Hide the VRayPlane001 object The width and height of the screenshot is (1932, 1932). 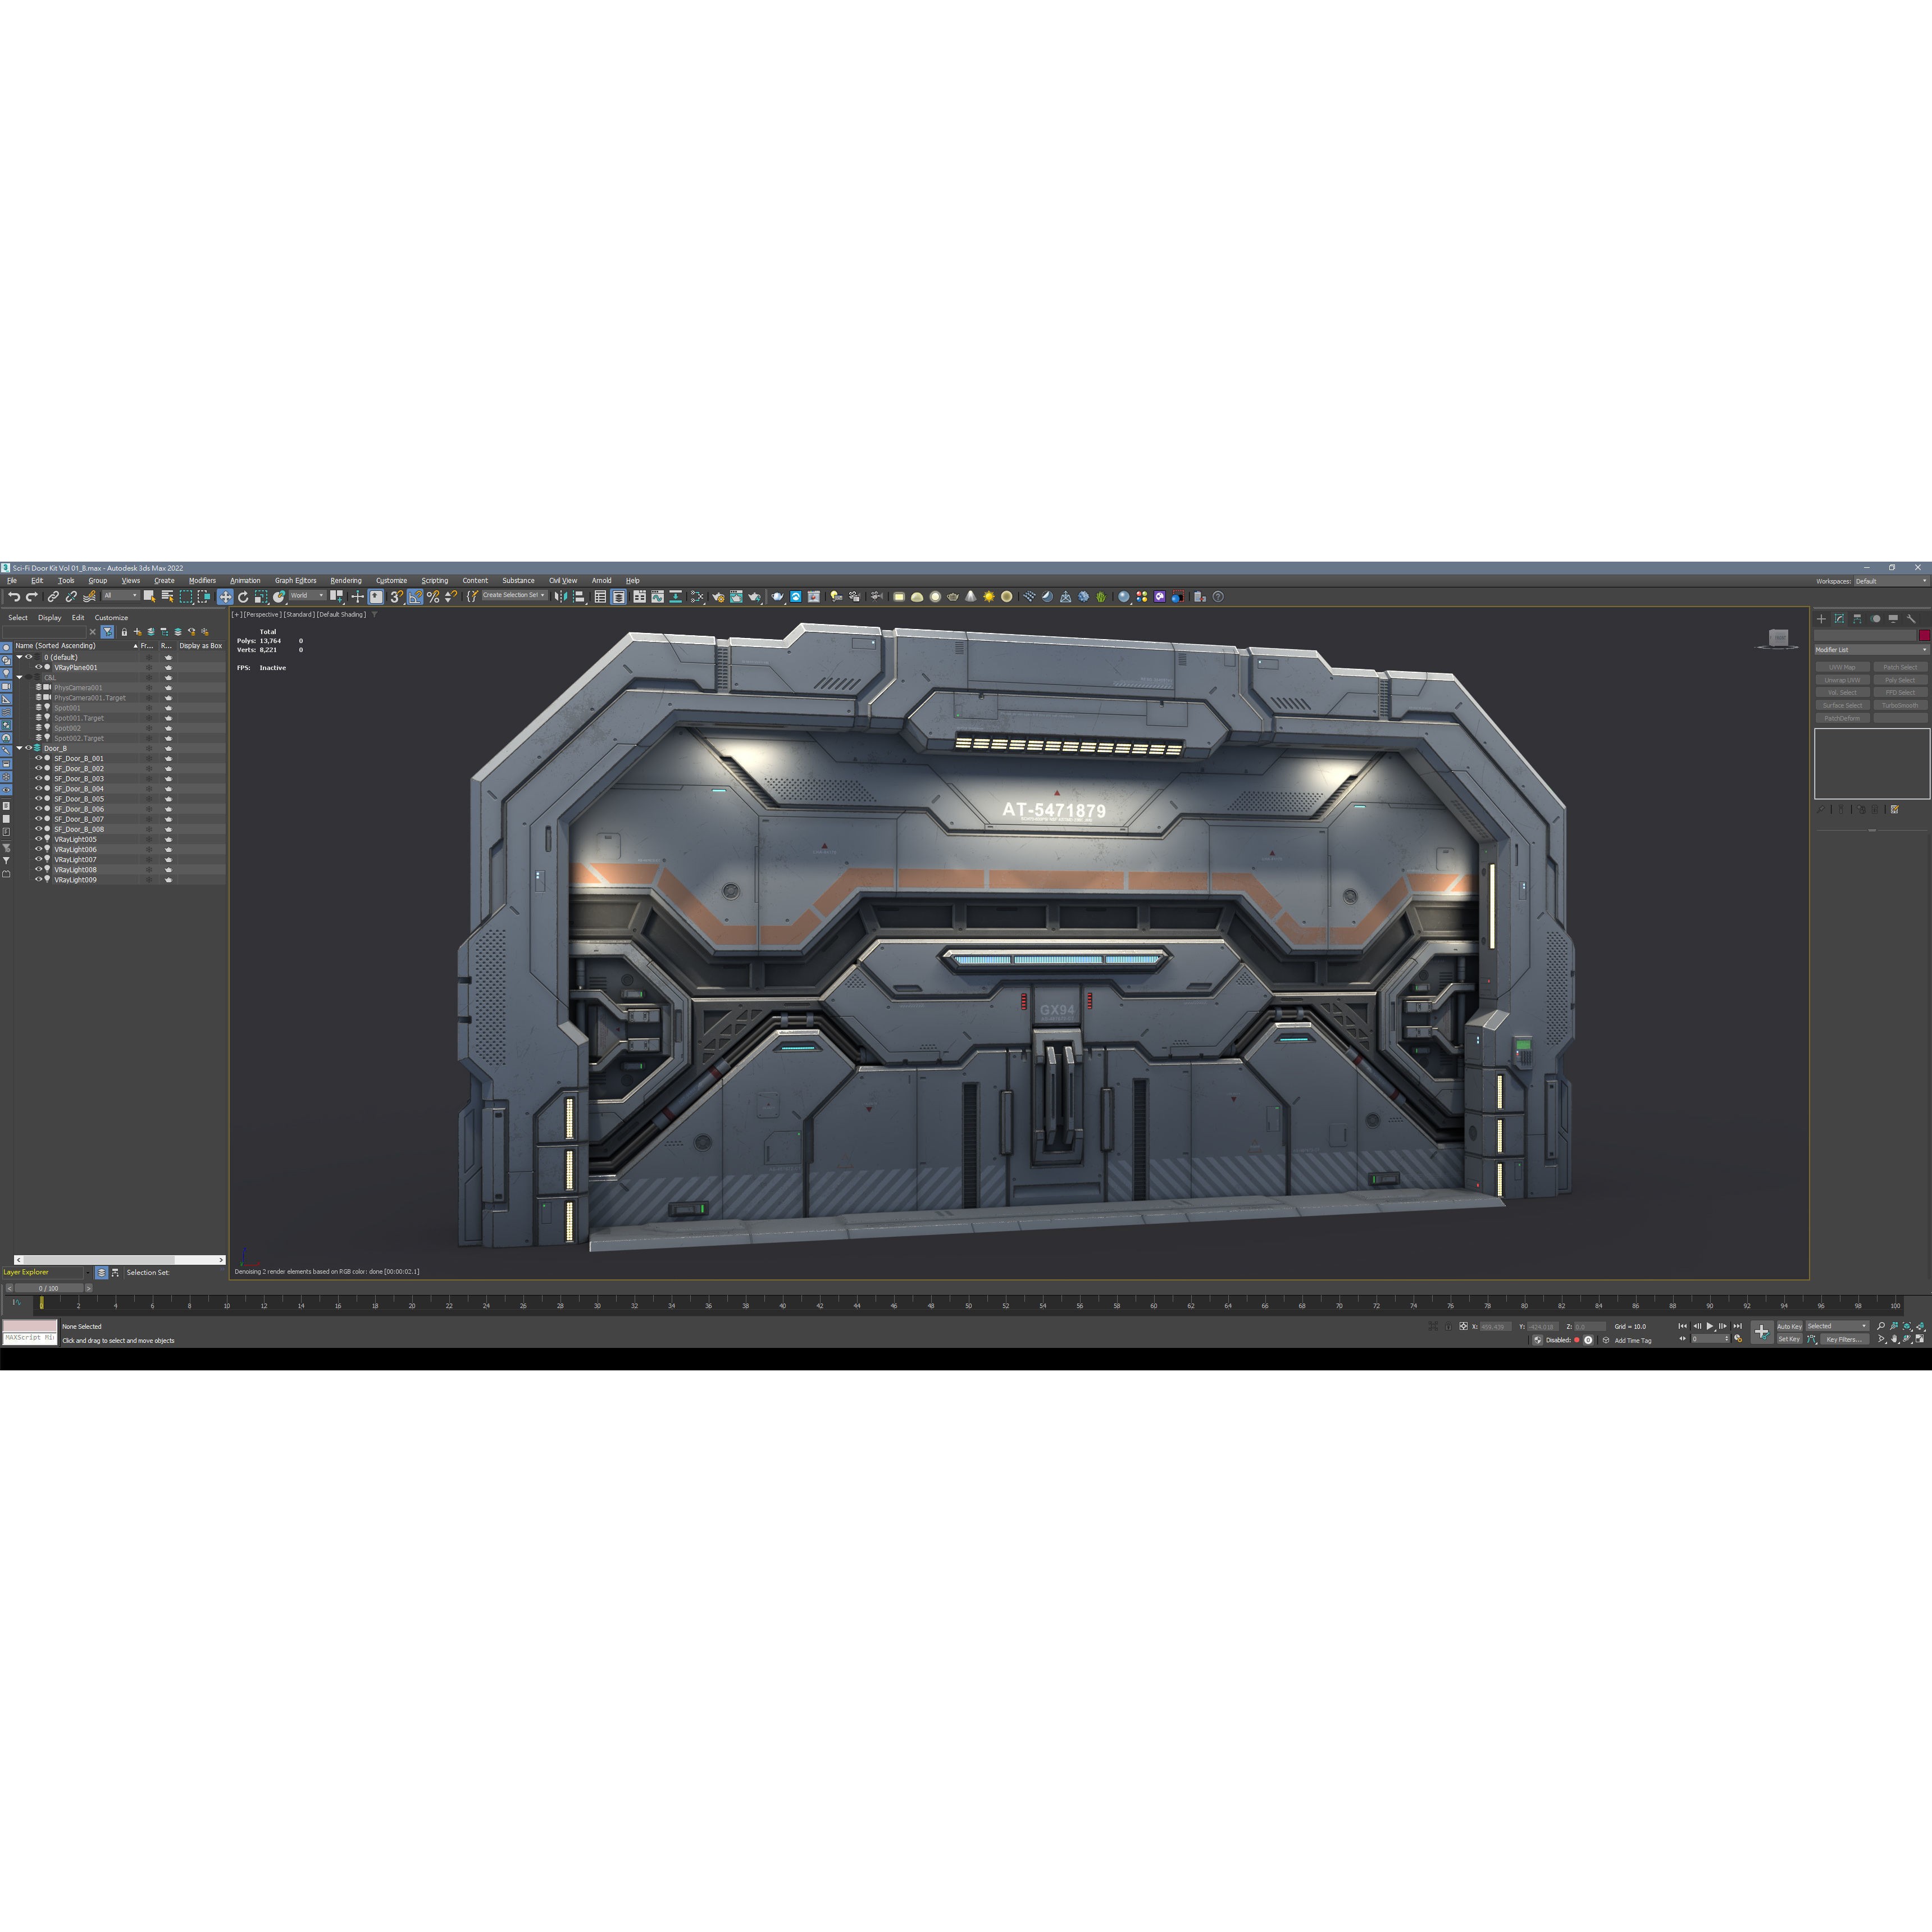[39, 668]
